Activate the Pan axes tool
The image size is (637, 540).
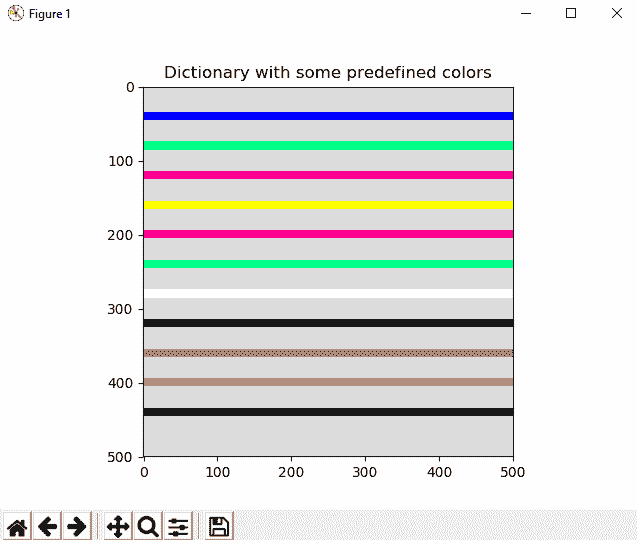click(118, 526)
